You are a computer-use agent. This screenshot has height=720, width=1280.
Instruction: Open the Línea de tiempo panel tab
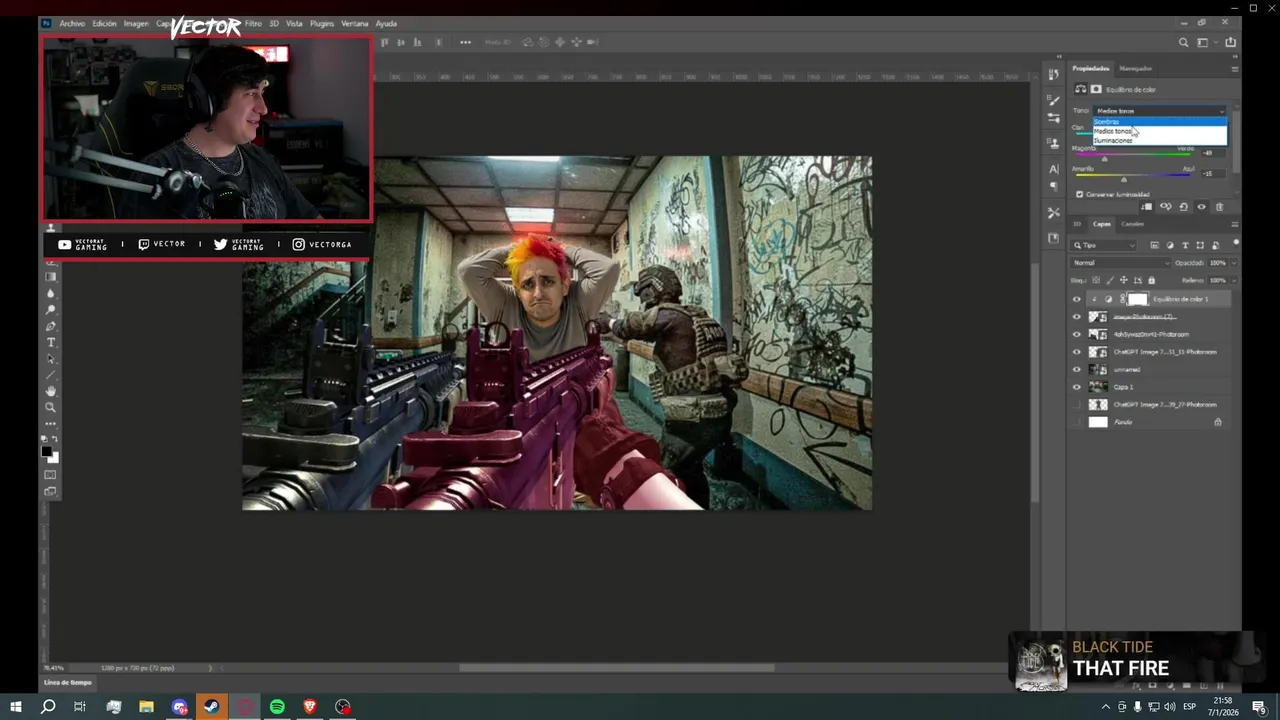pos(68,682)
